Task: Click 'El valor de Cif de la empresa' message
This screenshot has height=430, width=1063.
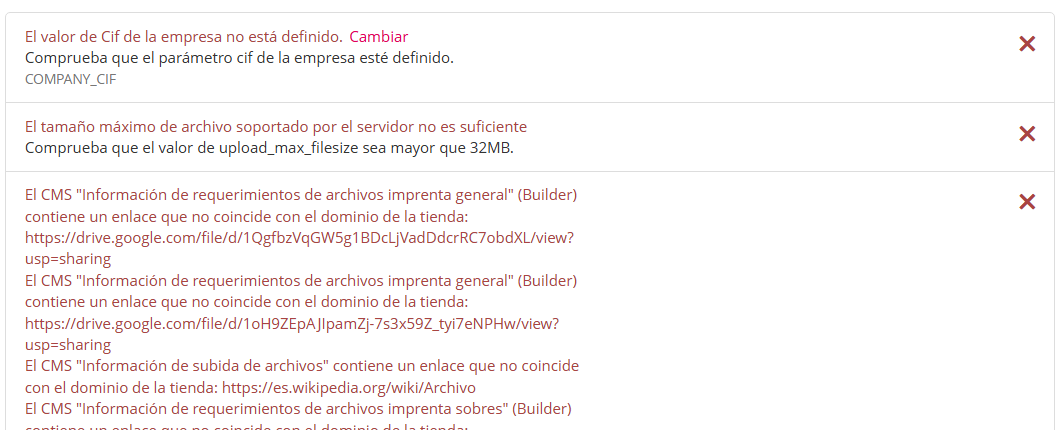Action: (x=183, y=37)
